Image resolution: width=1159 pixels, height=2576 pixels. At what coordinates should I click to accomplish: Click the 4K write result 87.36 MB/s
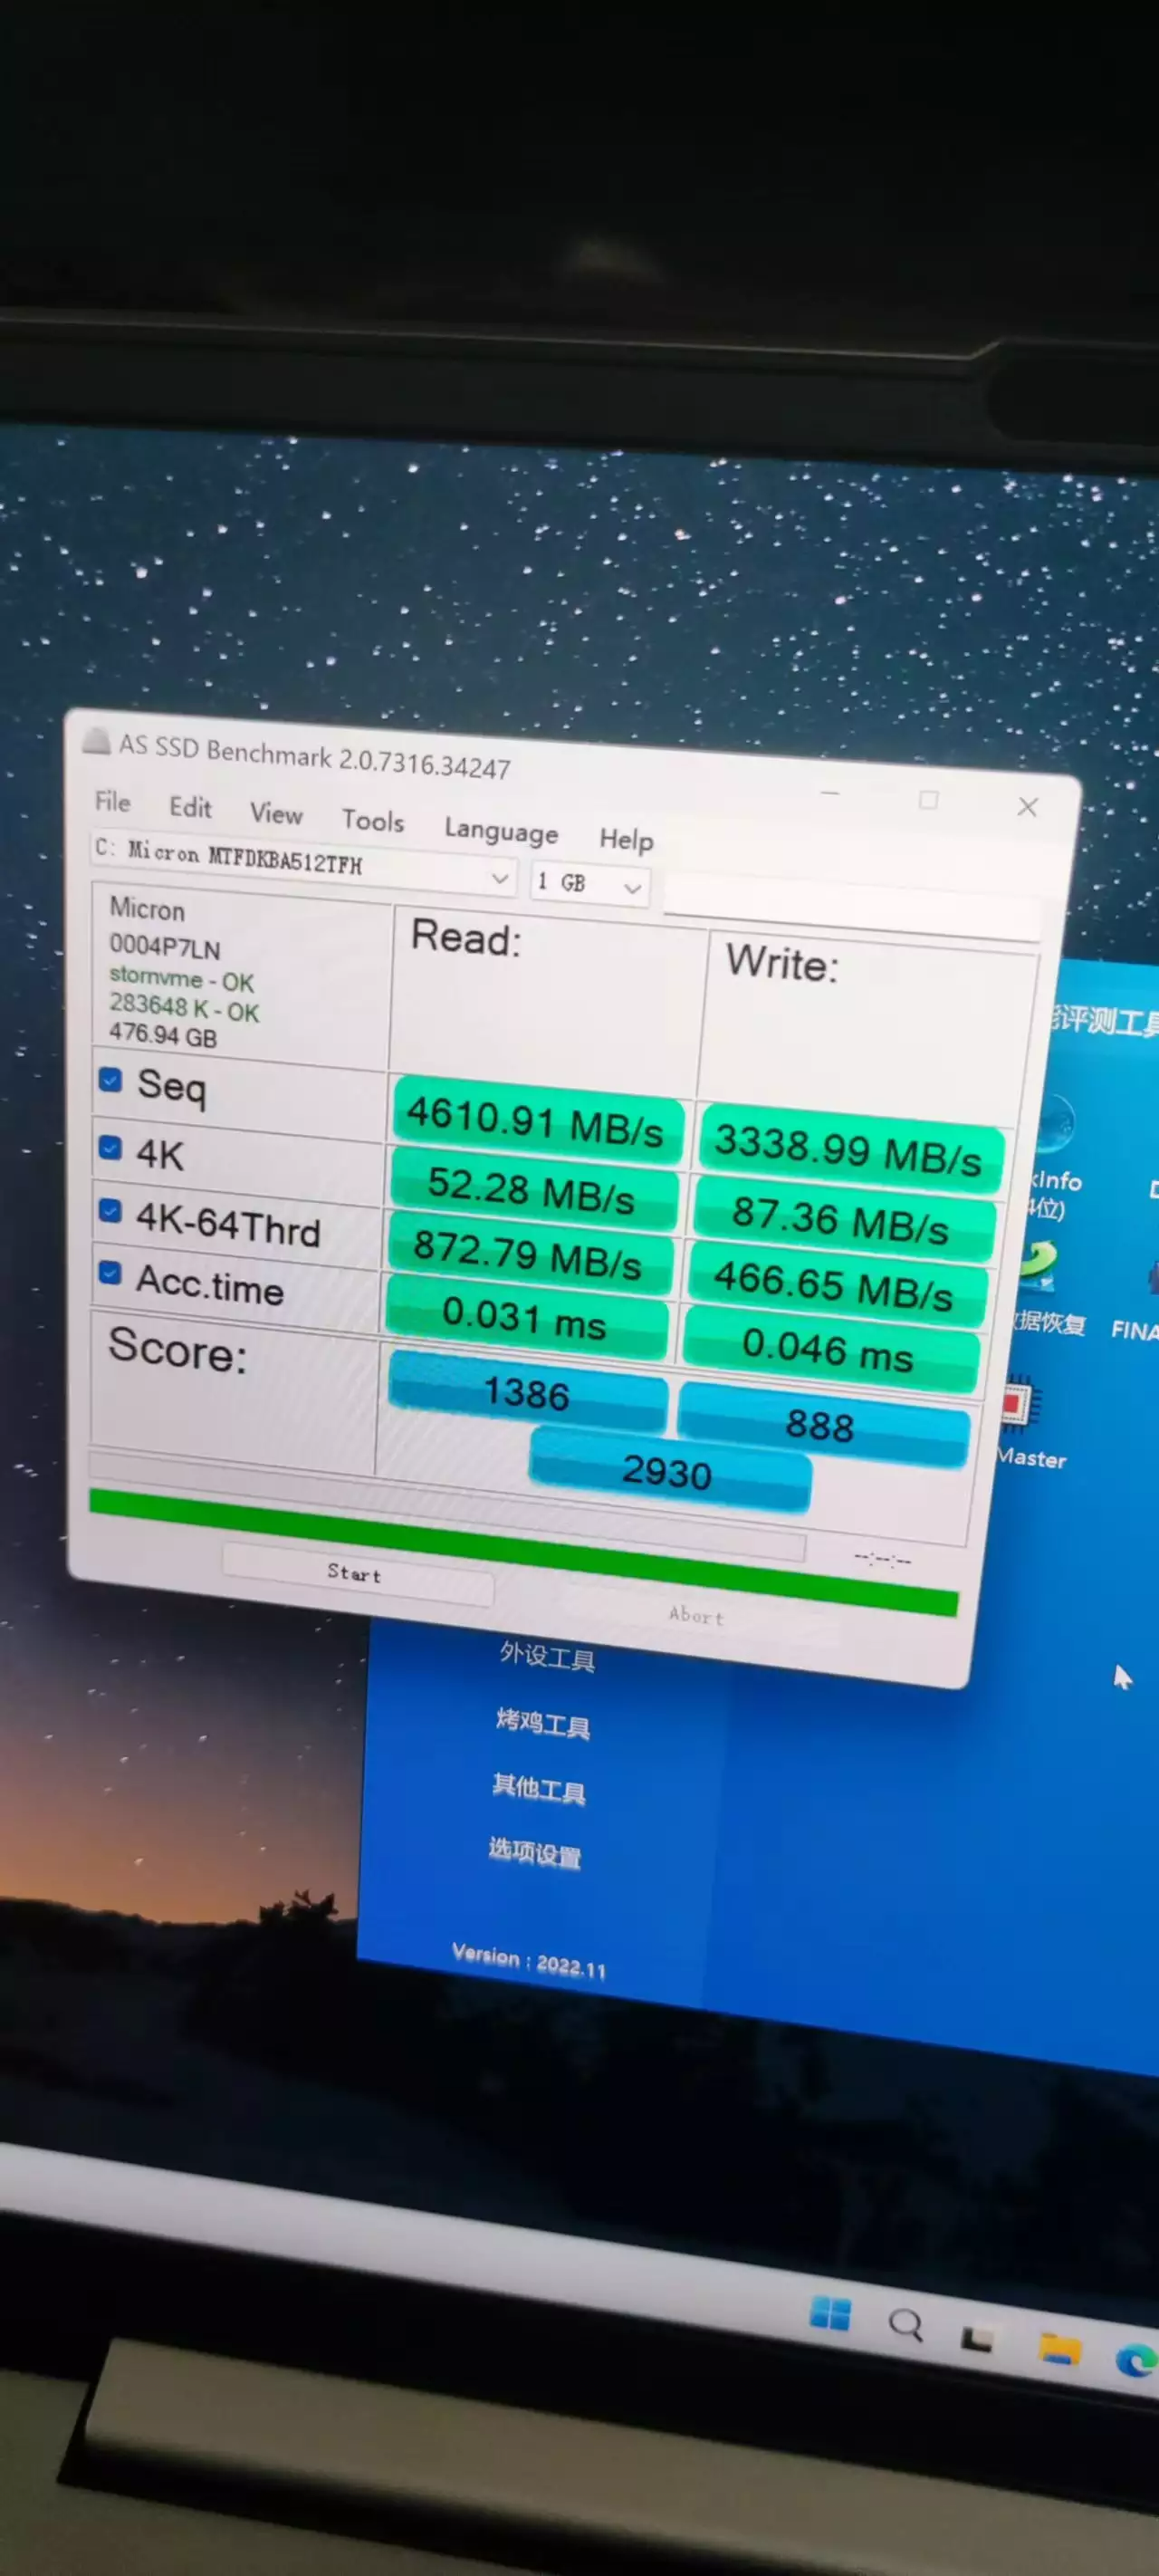842,1218
